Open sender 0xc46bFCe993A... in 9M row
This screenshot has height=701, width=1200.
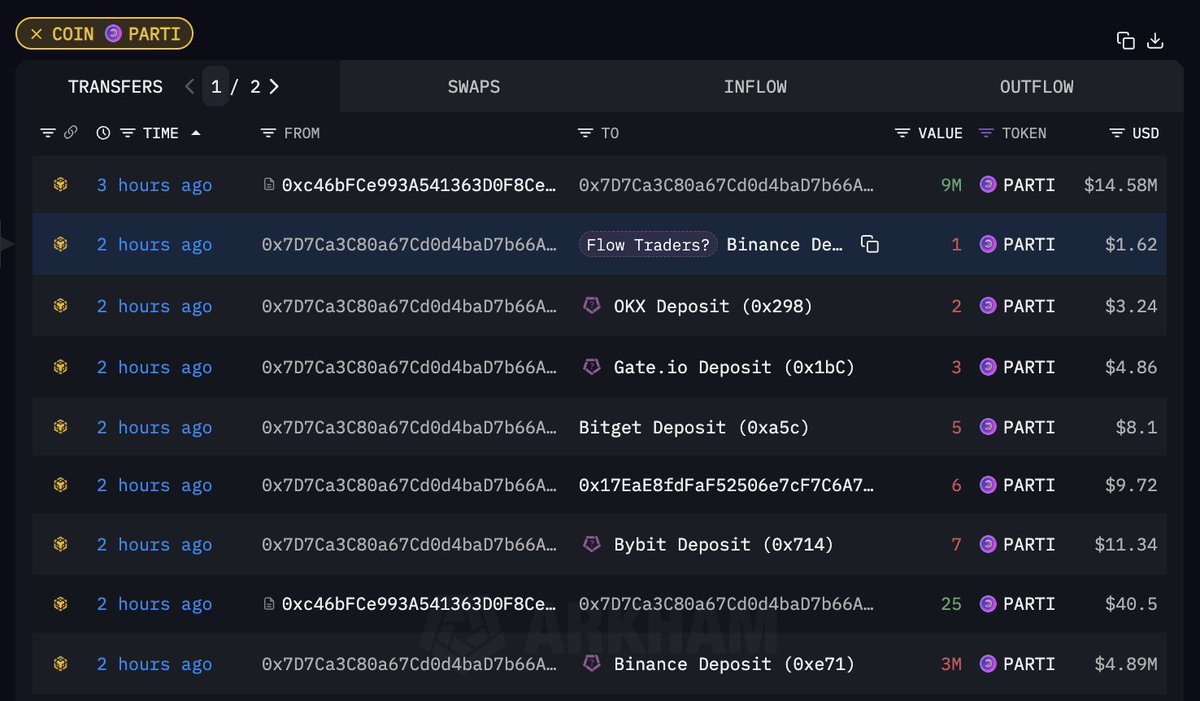[x=420, y=185]
